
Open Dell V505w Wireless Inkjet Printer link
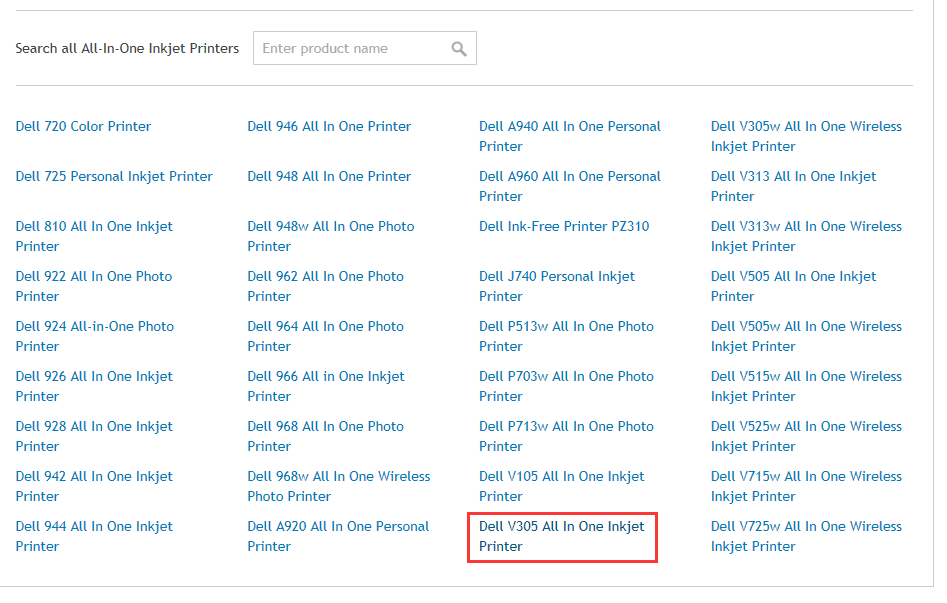(x=806, y=337)
